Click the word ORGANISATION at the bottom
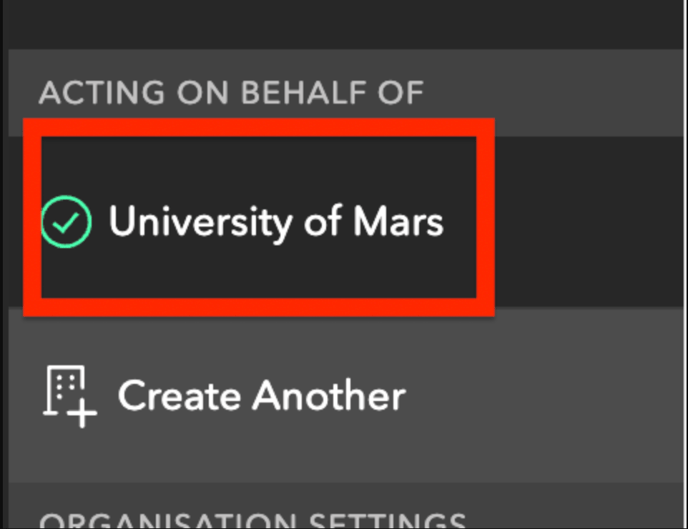Image resolution: width=688 pixels, height=529 pixels. pyautogui.click(x=168, y=520)
